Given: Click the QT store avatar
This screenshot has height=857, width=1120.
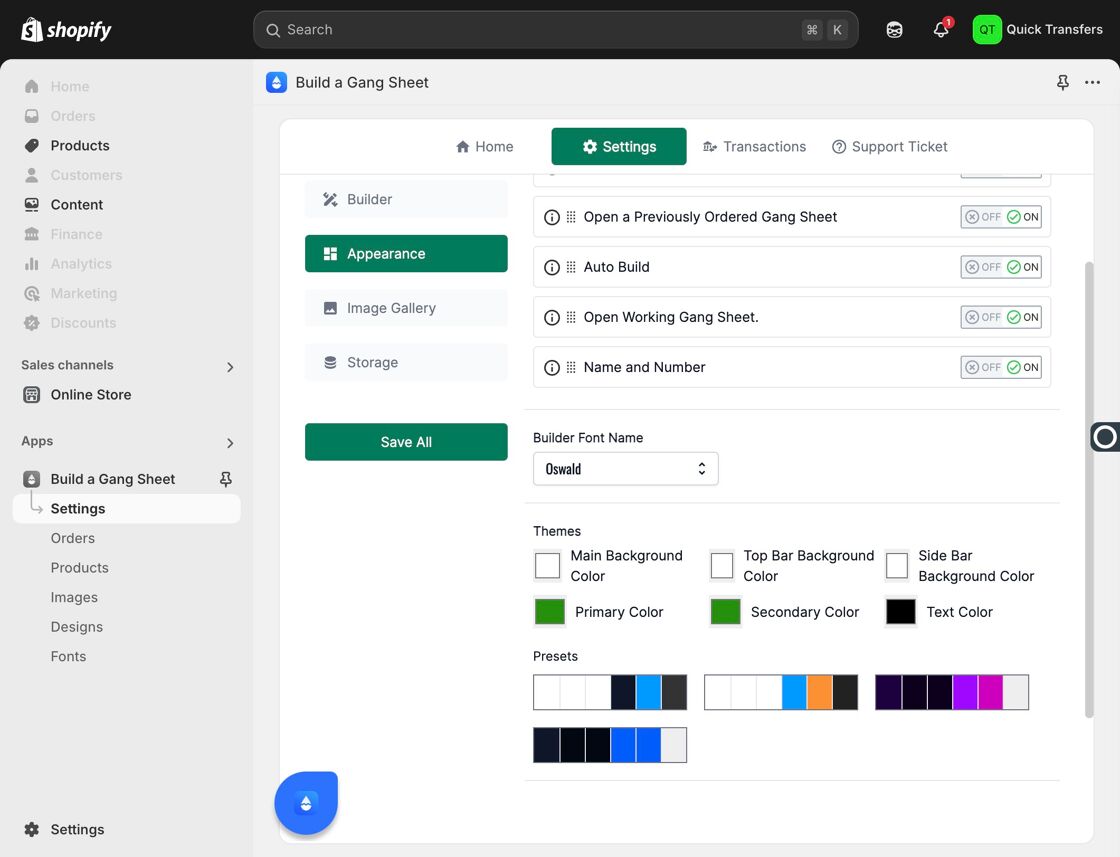Looking at the screenshot, I should 987,29.
